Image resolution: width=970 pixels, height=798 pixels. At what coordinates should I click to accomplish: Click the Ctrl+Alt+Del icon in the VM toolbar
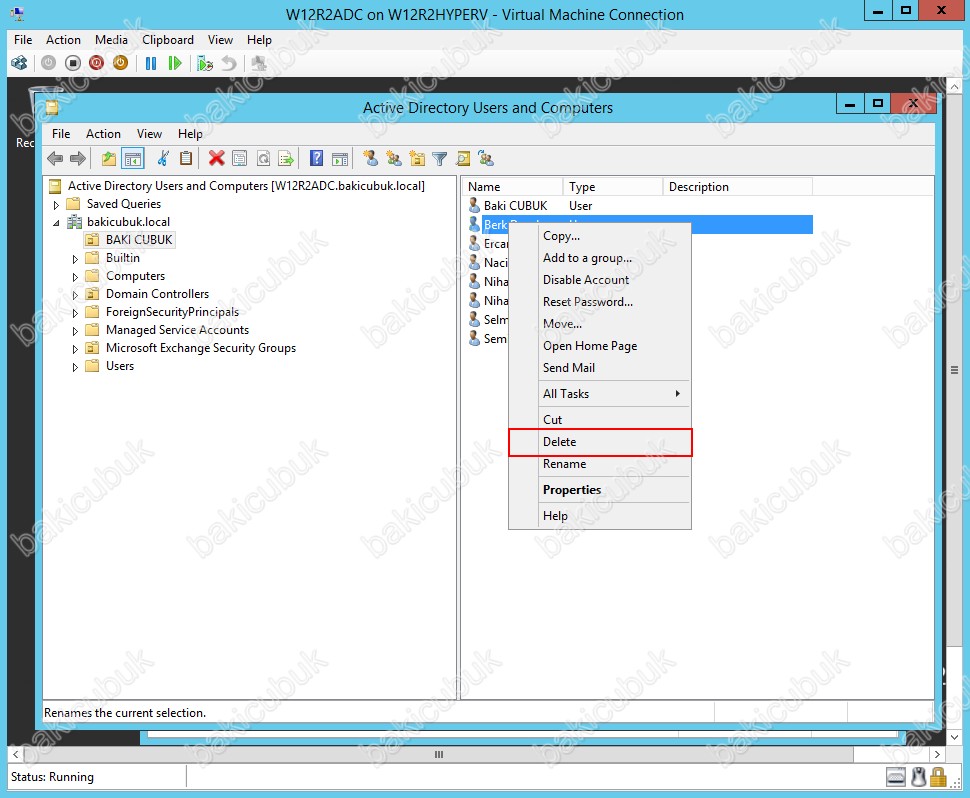tap(19, 63)
